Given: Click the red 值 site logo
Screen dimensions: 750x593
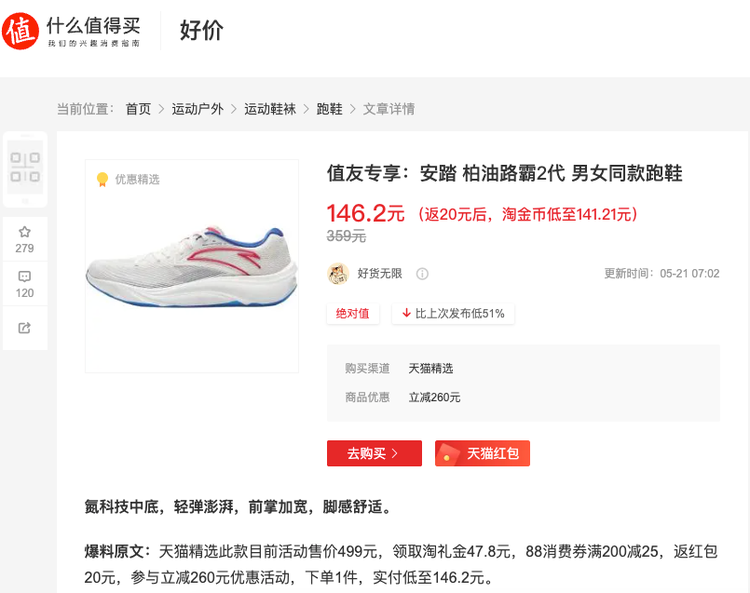Looking at the screenshot, I should (20, 31).
